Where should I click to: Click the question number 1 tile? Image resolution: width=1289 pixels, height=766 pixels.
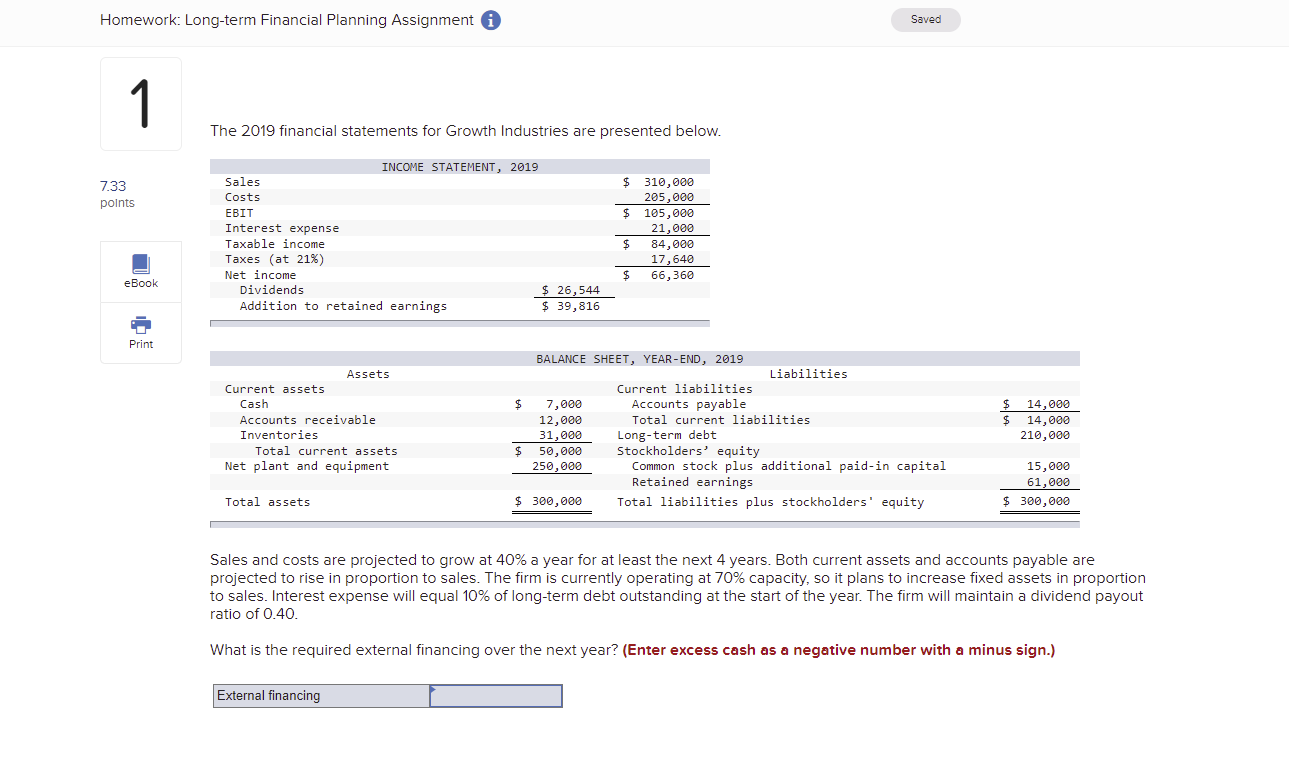point(140,103)
